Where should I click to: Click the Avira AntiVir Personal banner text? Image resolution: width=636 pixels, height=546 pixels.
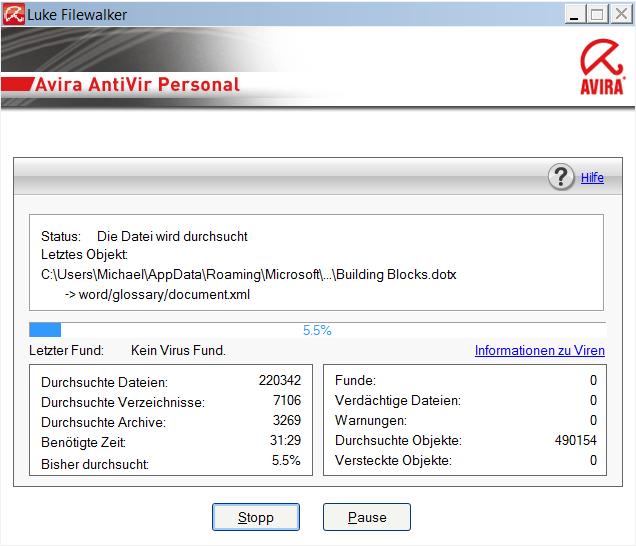tap(138, 84)
